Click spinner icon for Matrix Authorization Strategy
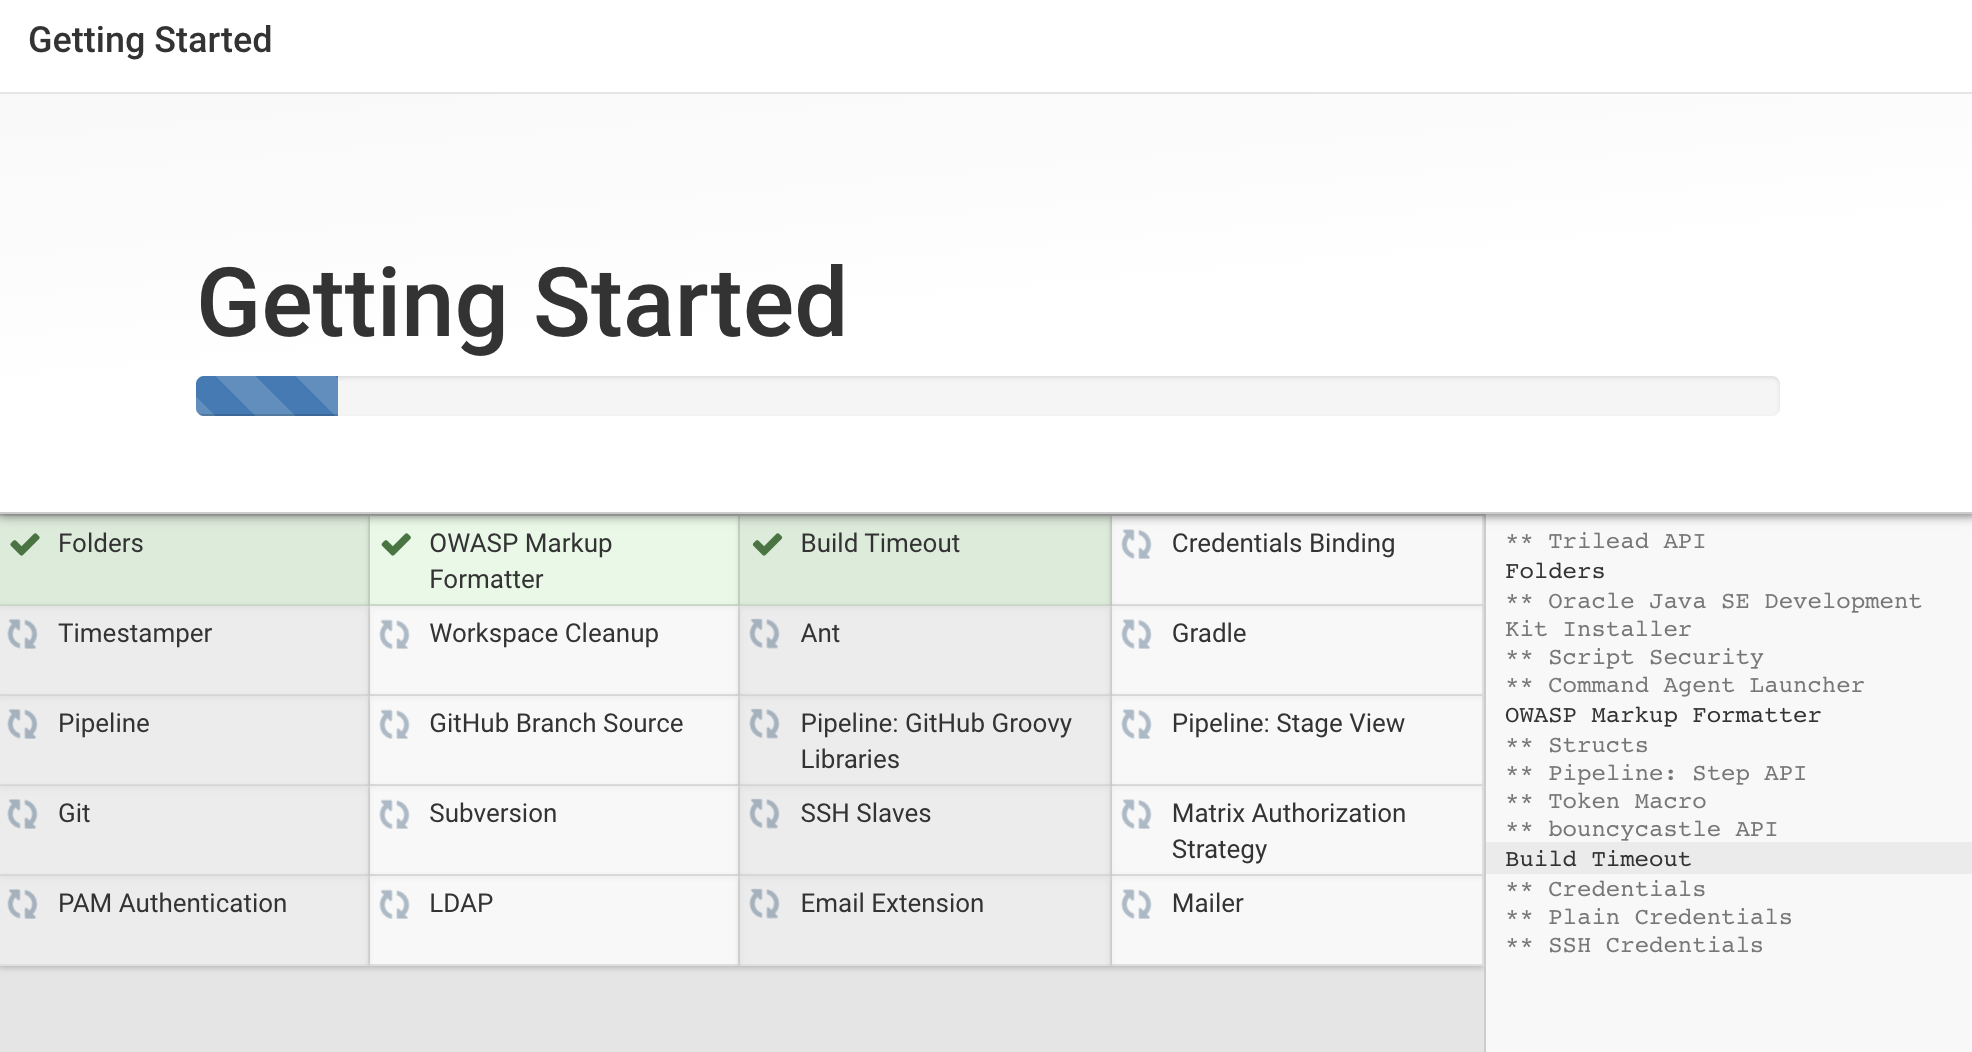The image size is (1972, 1052). [1137, 814]
